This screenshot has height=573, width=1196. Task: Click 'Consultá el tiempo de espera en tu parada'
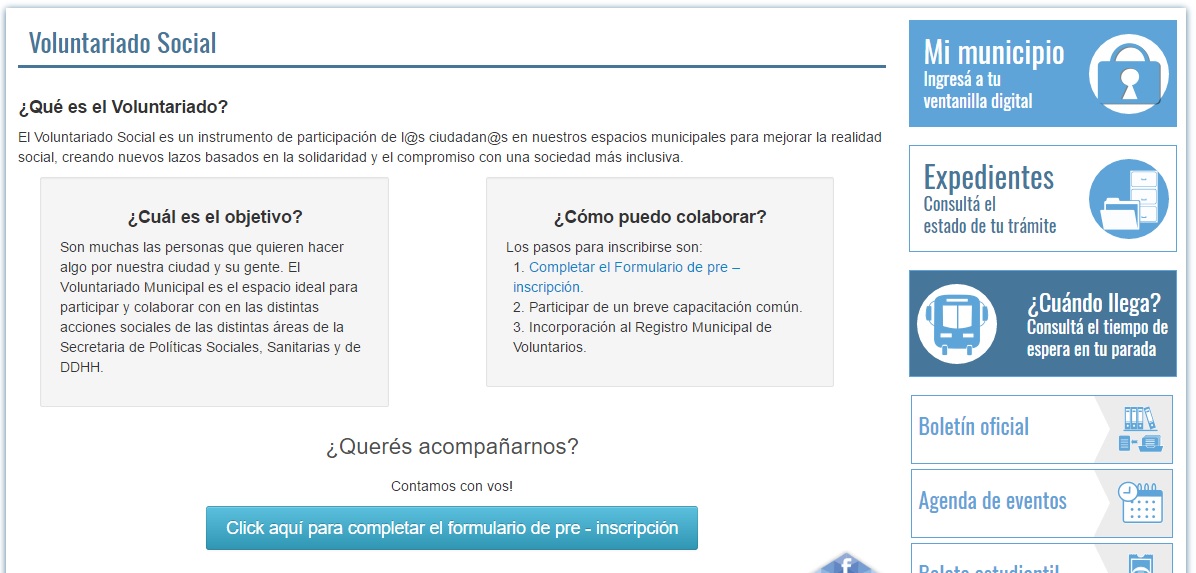coord(1096,338)
